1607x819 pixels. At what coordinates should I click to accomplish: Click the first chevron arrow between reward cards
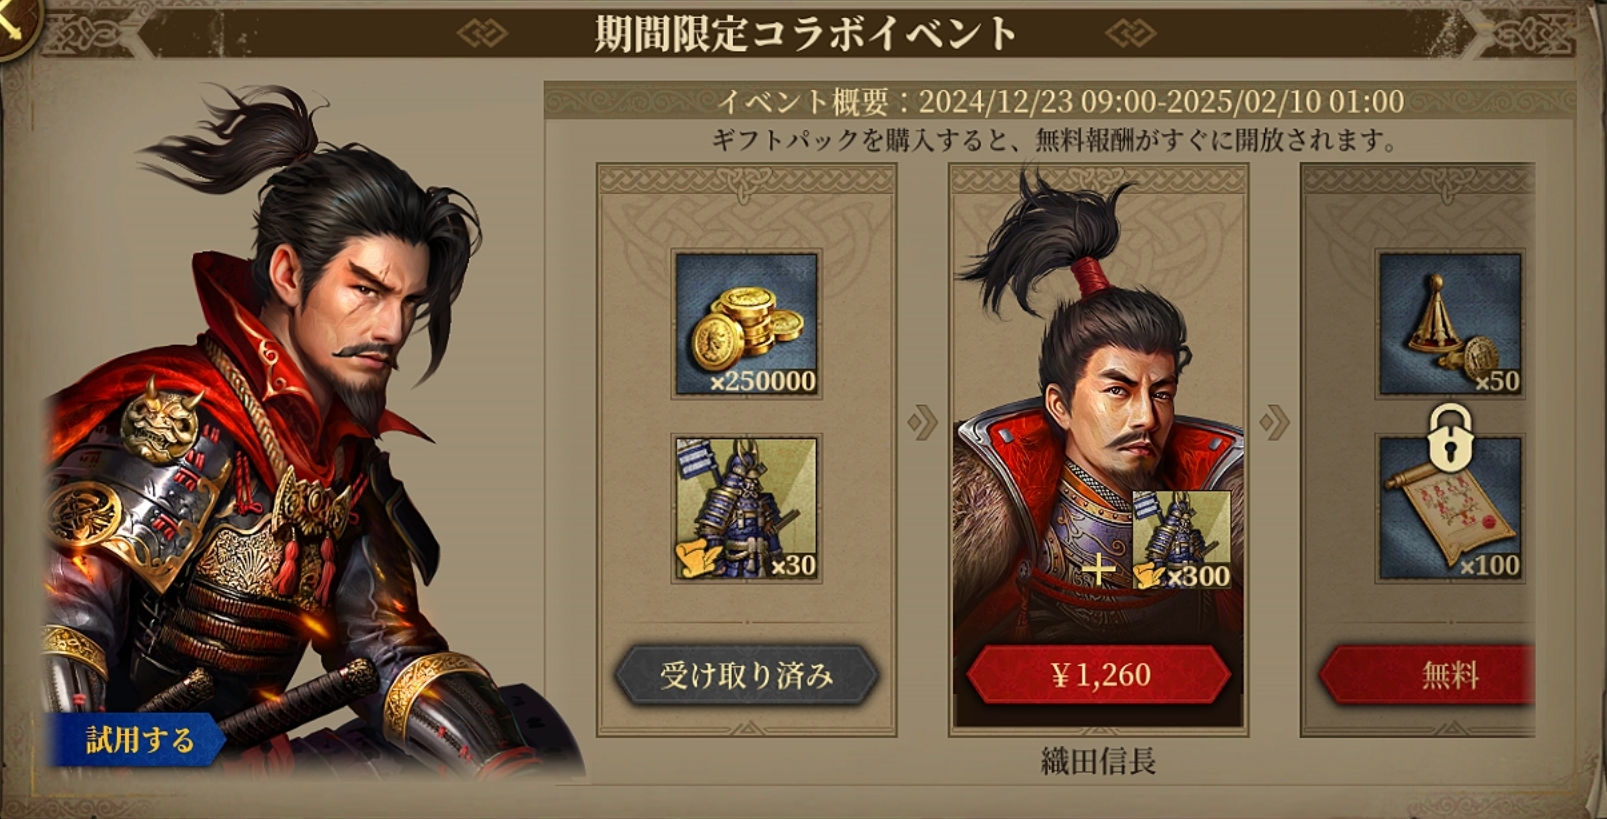(x=922, y=422)
